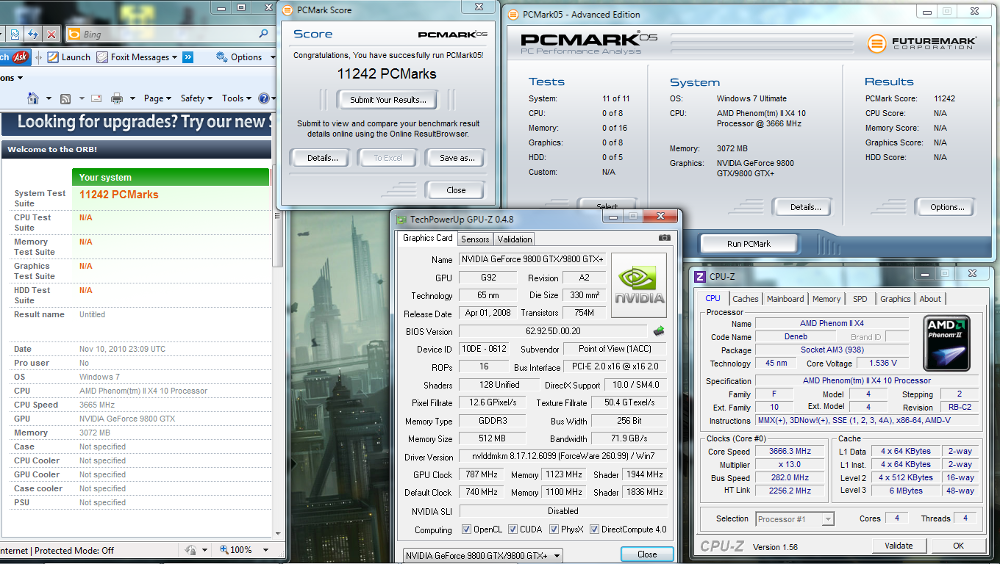Open the GPU selection dropdown in GPU-Z
1000x564 pixels.
(x=482, y=556)
